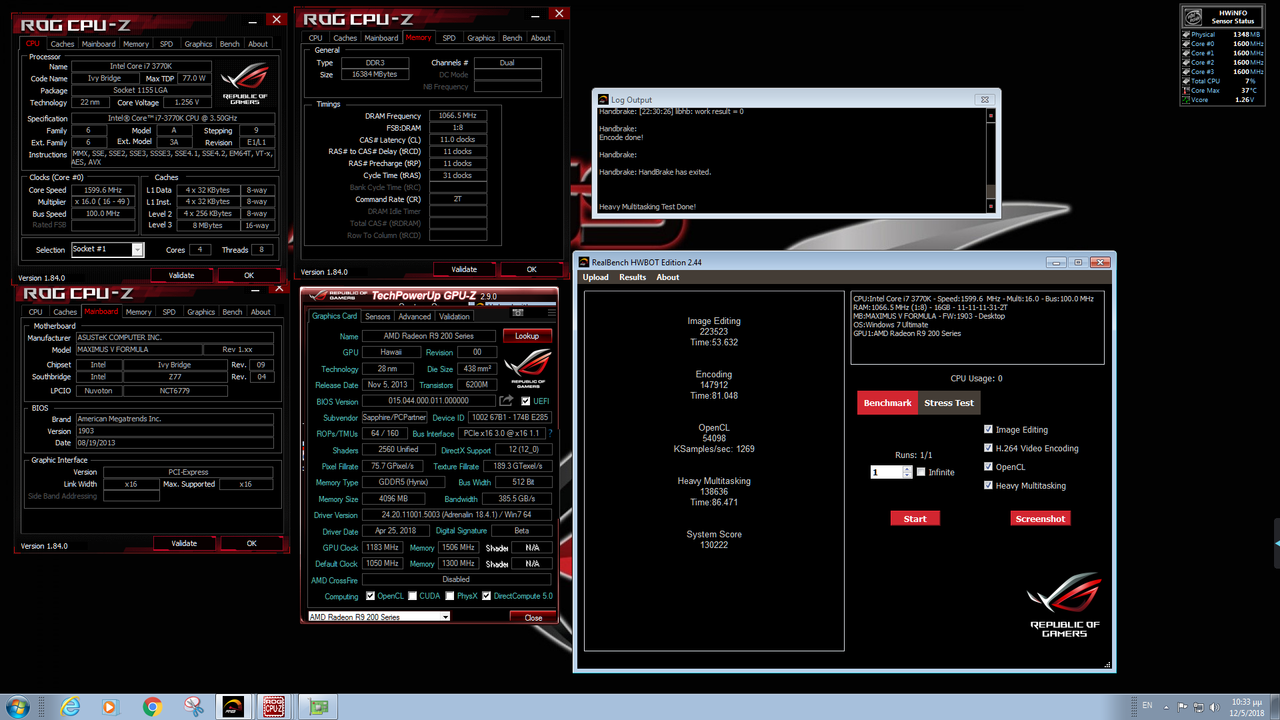Click the Bus Interface question mark icon
Image resolution: width=1280 pixels, height=720 pixels.
pyautogui.click(x=549, y=434)
